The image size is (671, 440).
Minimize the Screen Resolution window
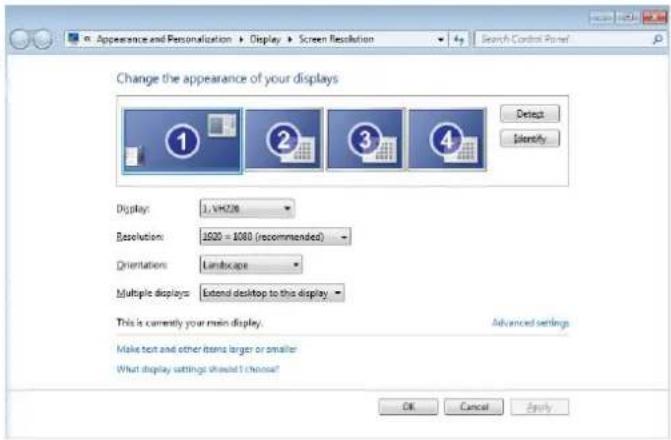click(x=602, y=17)
